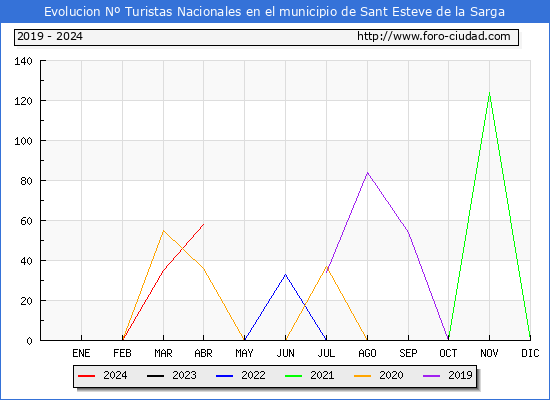The height and width of the screenshot is (400, 550).
Task: Click the black 2023 legend color line
Action: [x=155, y=376]
